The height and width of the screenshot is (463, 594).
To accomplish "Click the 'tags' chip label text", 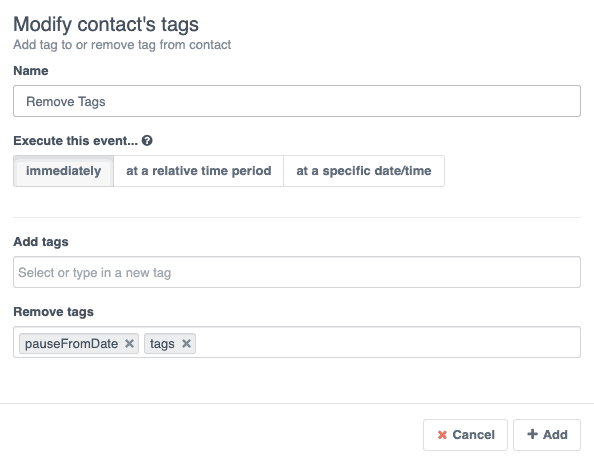I will [x=162, y=344].
